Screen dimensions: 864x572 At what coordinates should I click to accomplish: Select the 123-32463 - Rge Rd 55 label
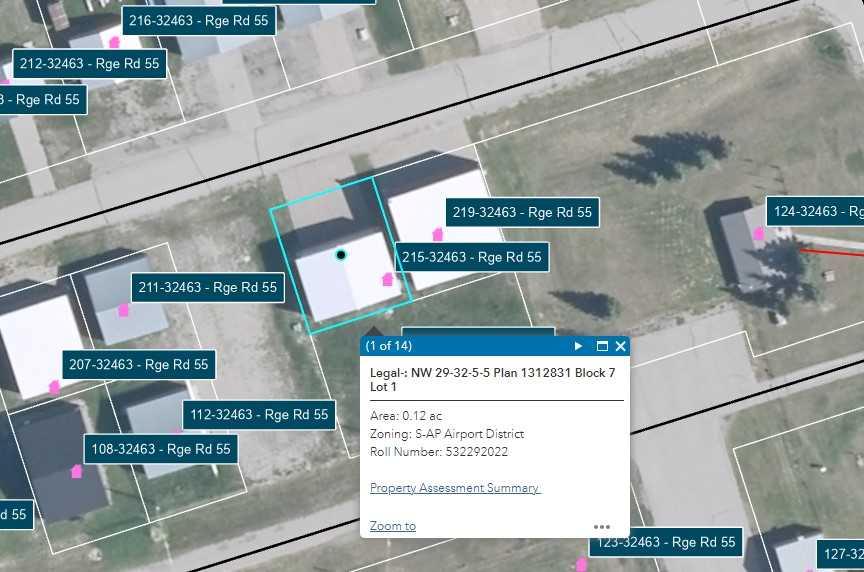click(x=665, y=542)
